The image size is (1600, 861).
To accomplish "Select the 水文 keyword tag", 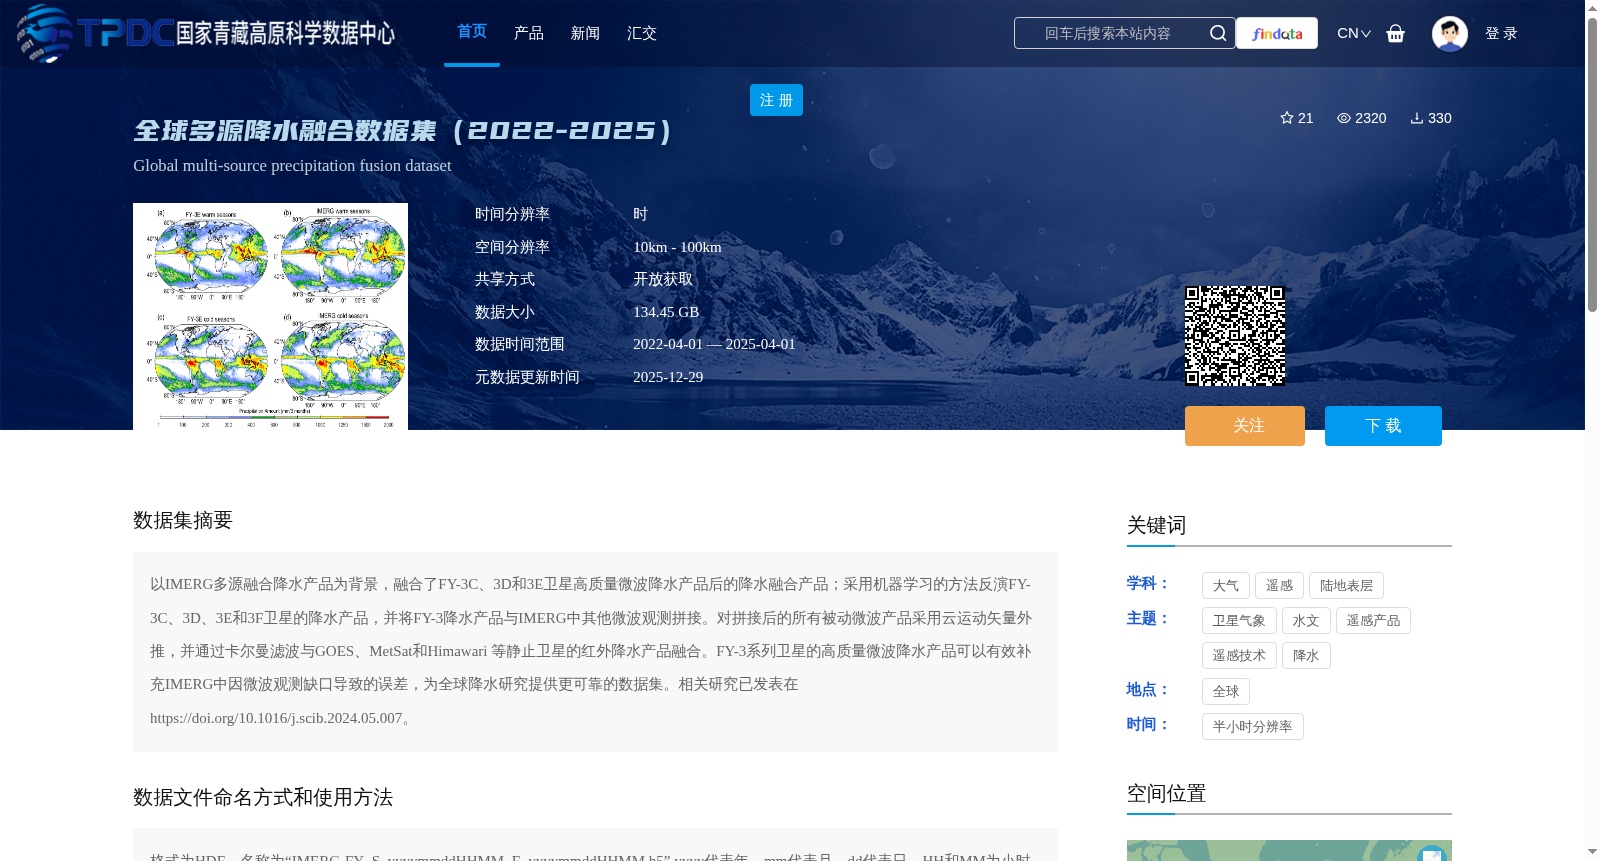I will 1306,621.
